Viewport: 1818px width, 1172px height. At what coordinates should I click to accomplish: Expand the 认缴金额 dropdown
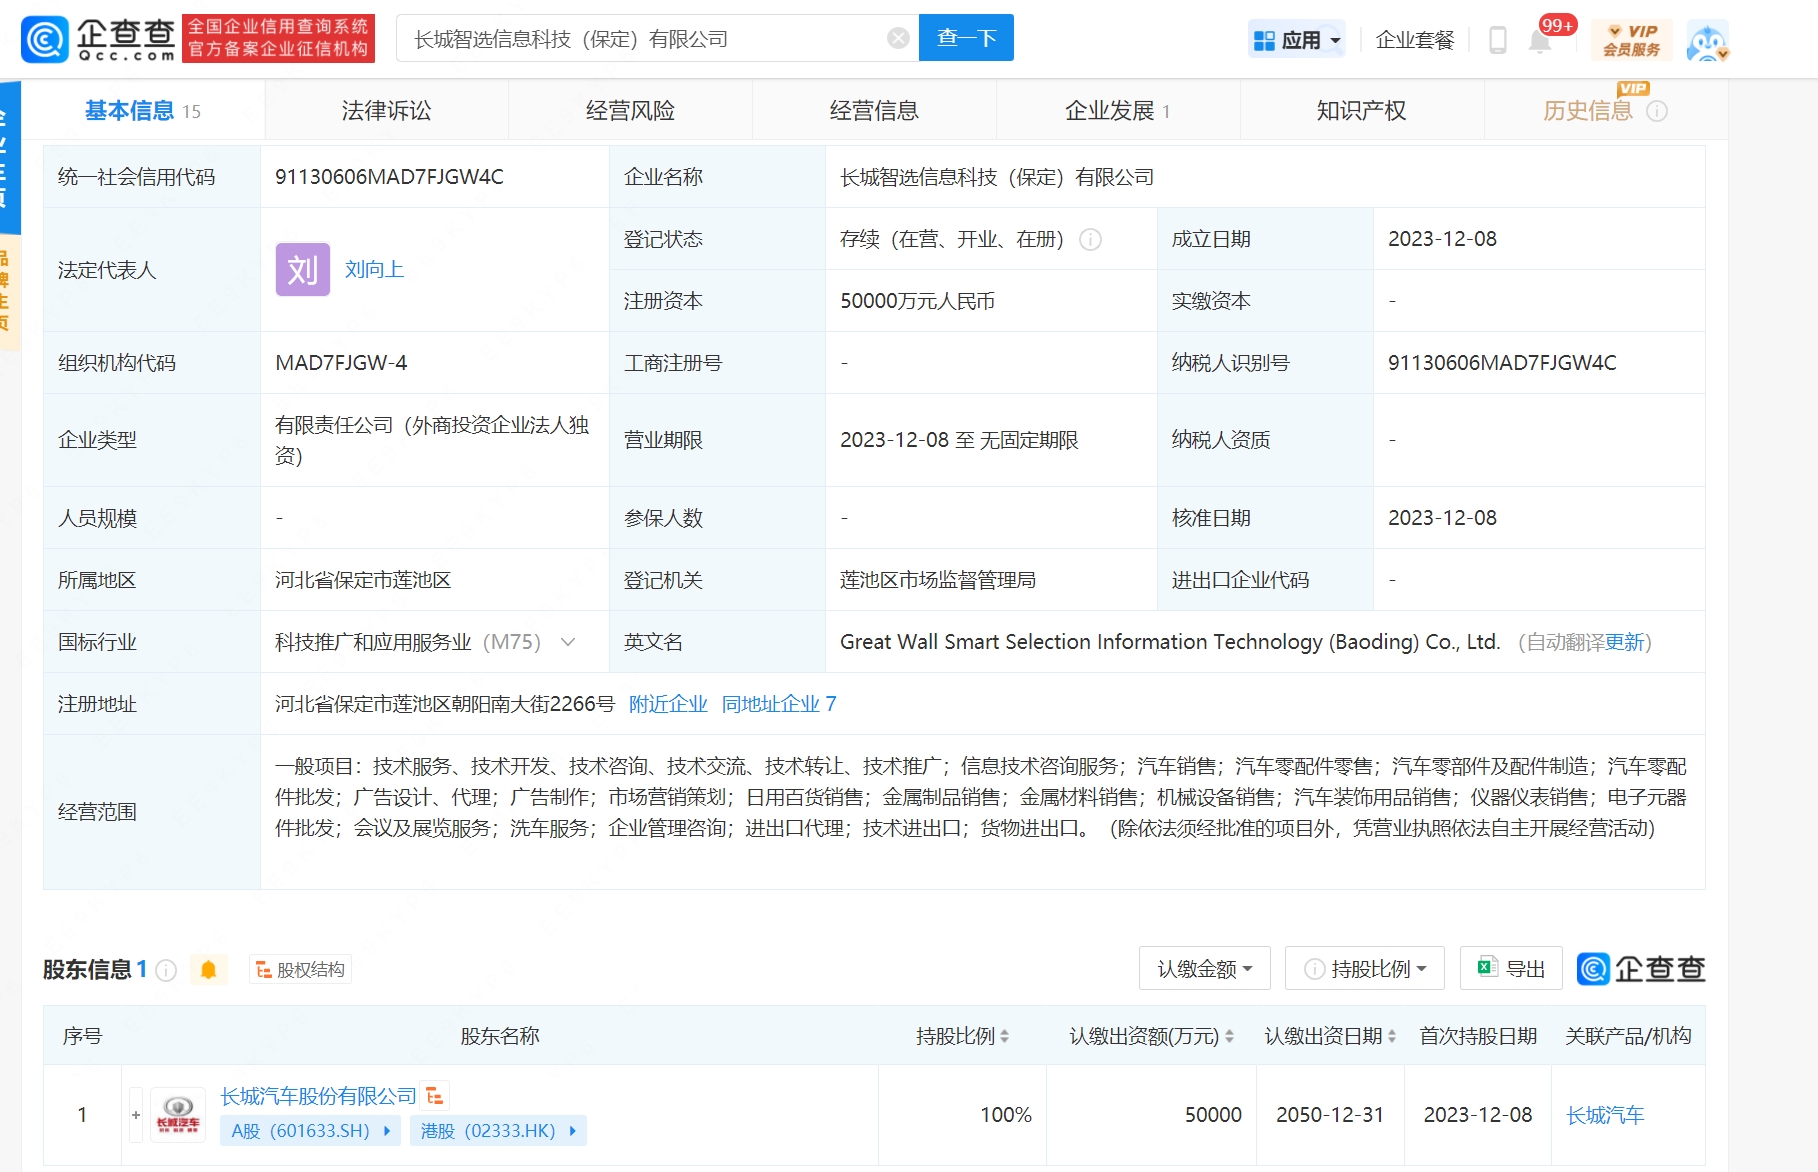(1204, 969)
